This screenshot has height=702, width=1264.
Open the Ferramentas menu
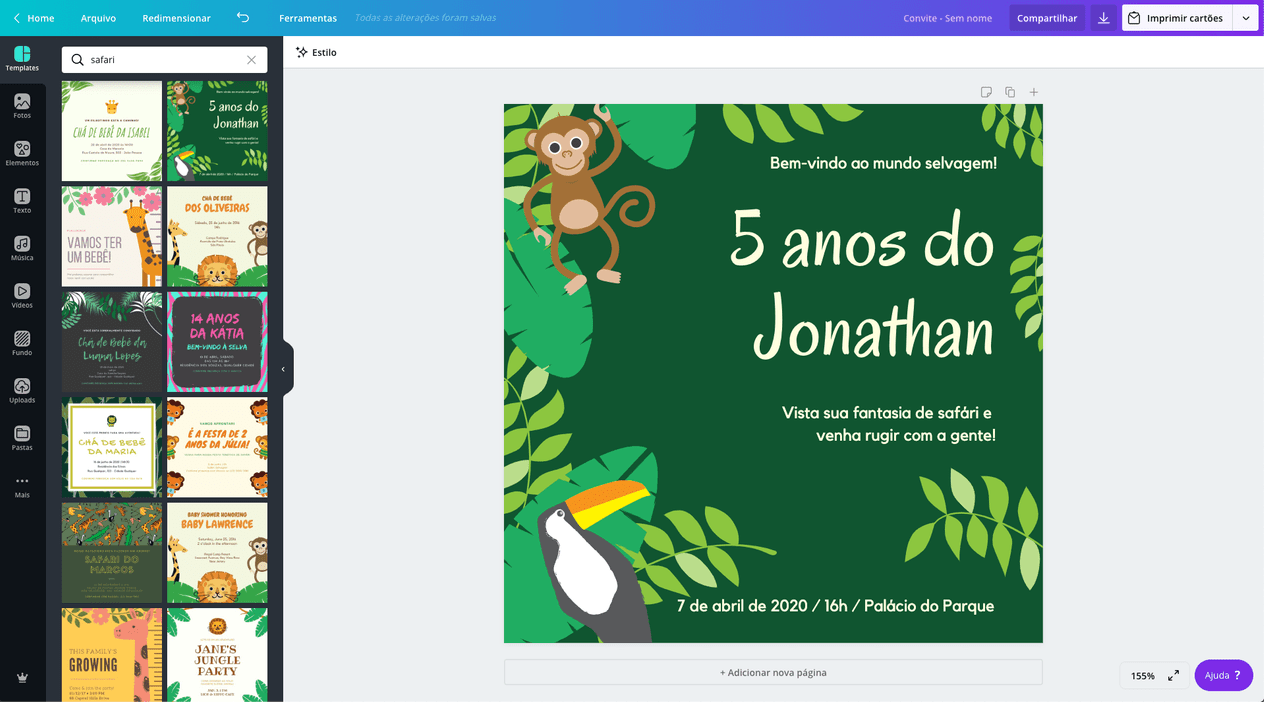click(x=308, y=18)
